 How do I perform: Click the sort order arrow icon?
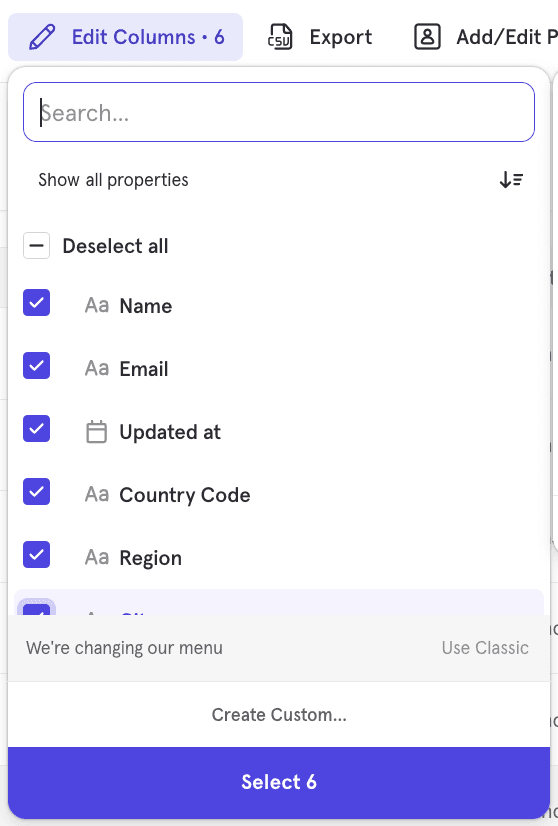pos(511,180)
